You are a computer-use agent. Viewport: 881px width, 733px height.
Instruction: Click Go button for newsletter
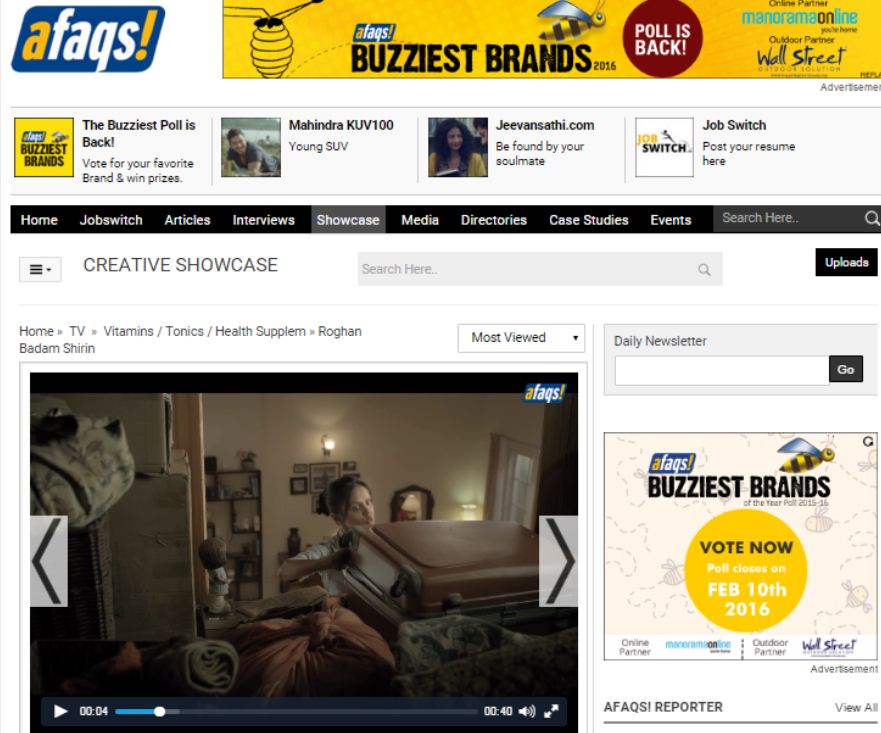pyautogui.click(x=846, y=369)
